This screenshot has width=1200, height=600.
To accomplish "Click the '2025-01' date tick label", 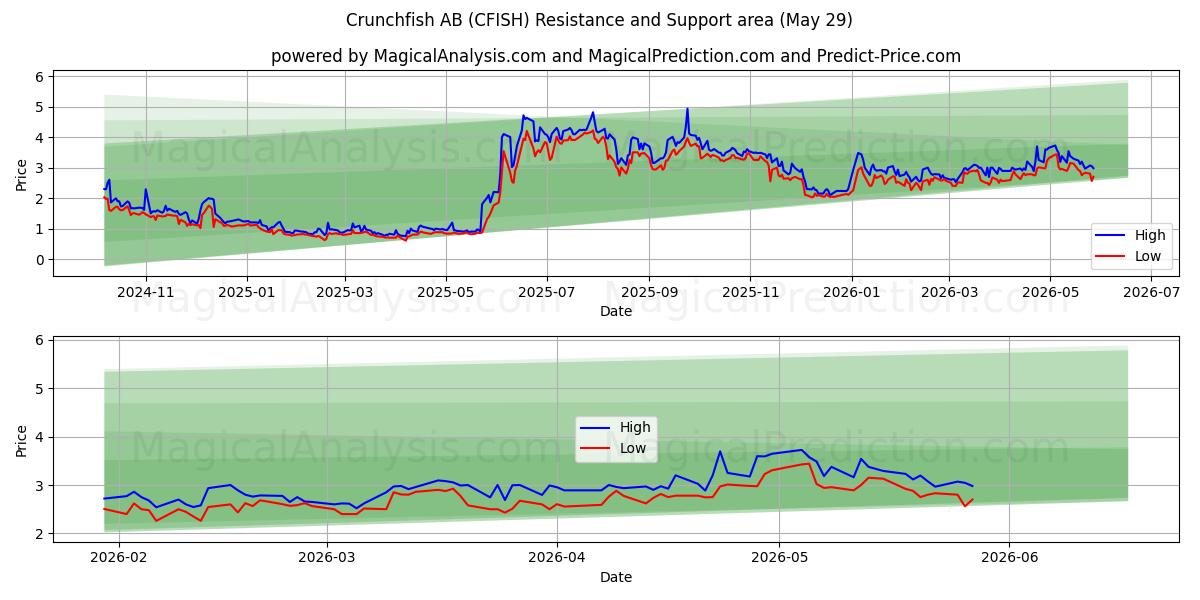I will [246, 292].
